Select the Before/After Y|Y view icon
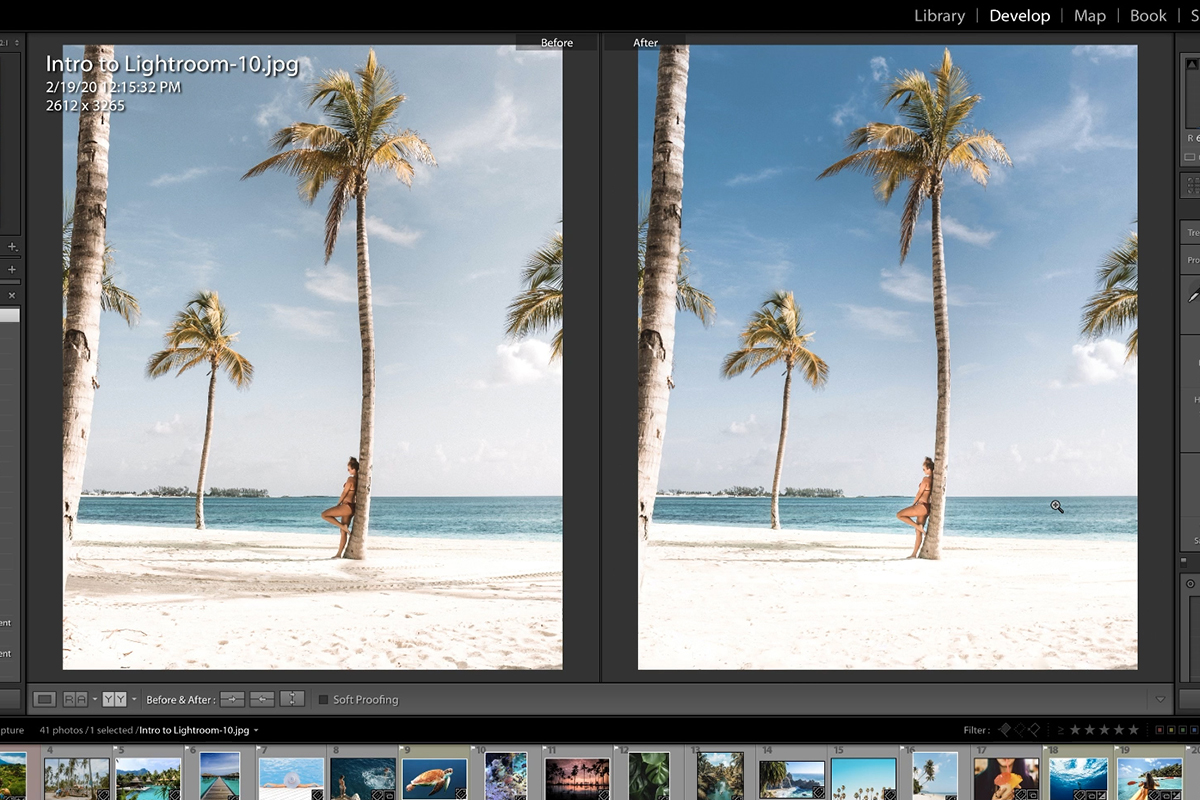The height and width of the screenshot is (800, 1200). point(114,699)
